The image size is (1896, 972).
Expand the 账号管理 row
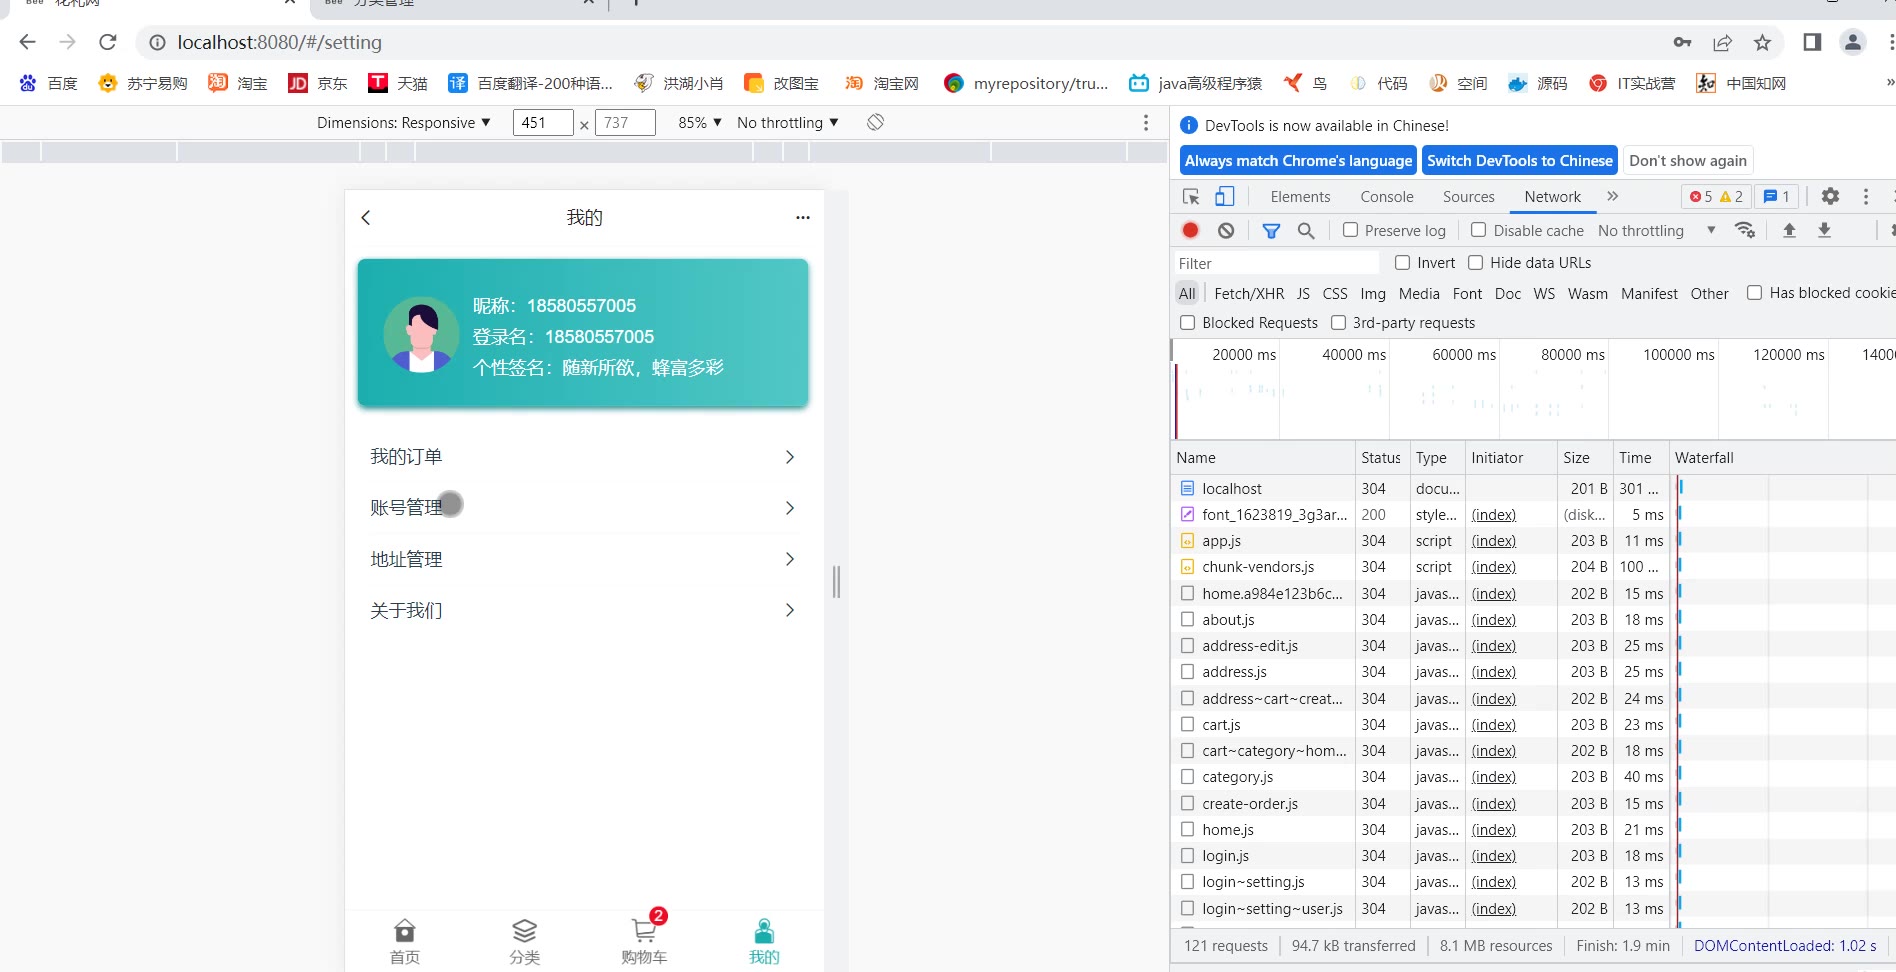click(583, 507)
